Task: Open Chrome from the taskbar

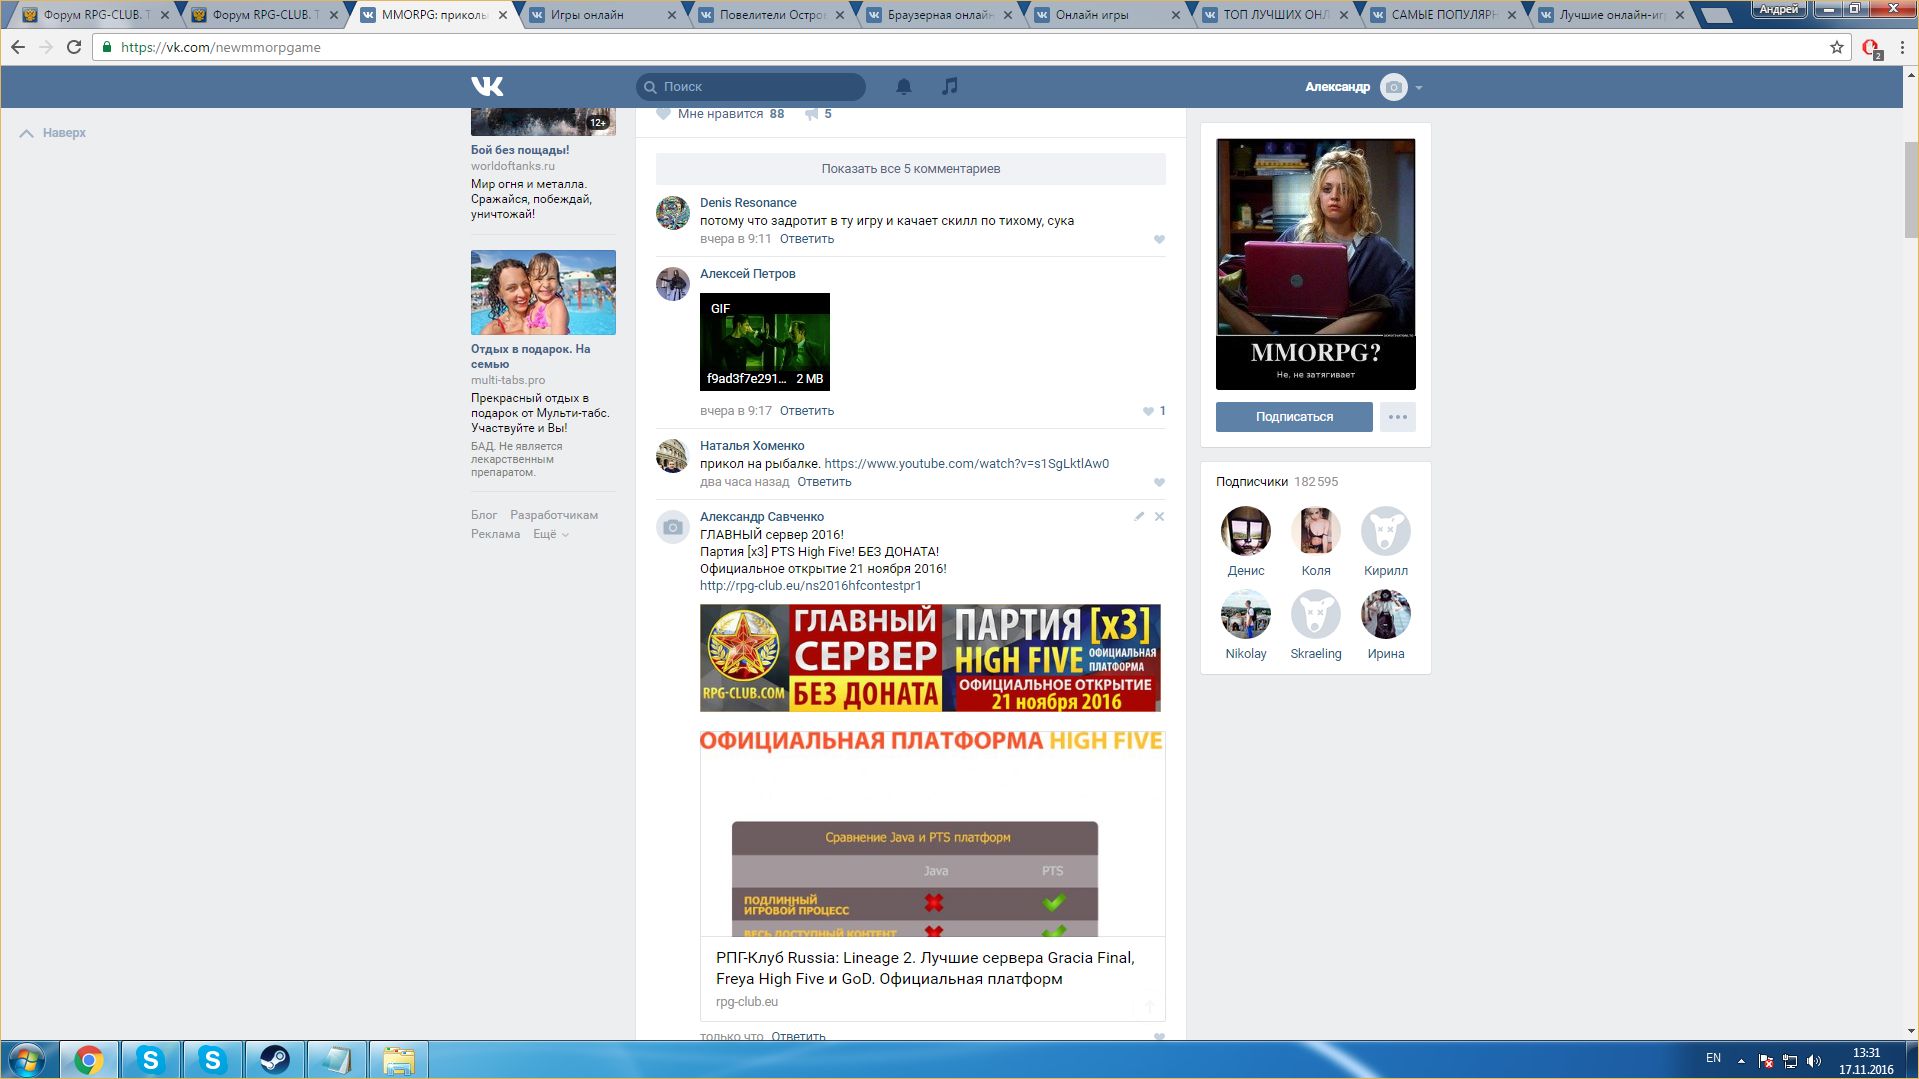Action: (x=89, y=1060)
